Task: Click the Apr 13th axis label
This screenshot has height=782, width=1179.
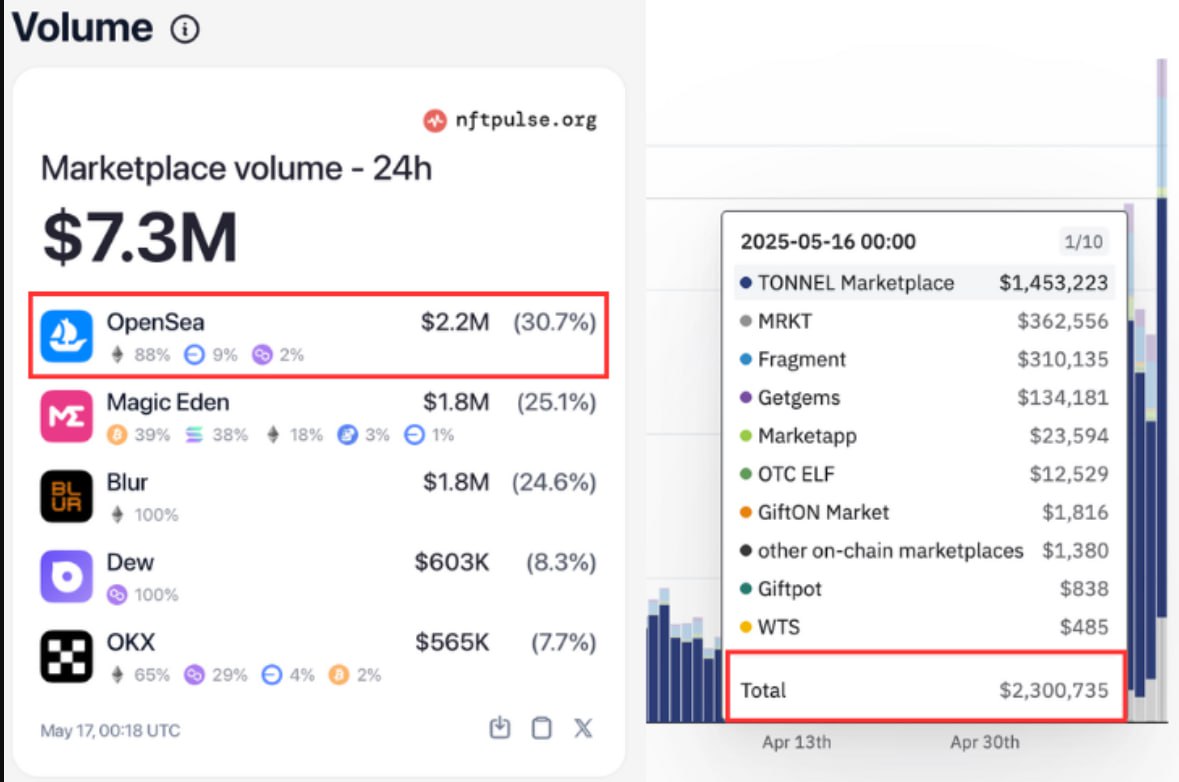Action: pyautogui.click(x=796, y=742)
